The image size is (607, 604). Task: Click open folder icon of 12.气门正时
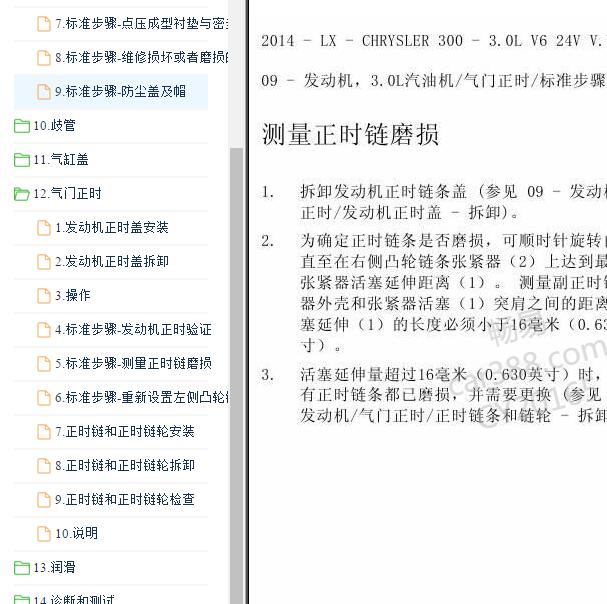[22, 194]
